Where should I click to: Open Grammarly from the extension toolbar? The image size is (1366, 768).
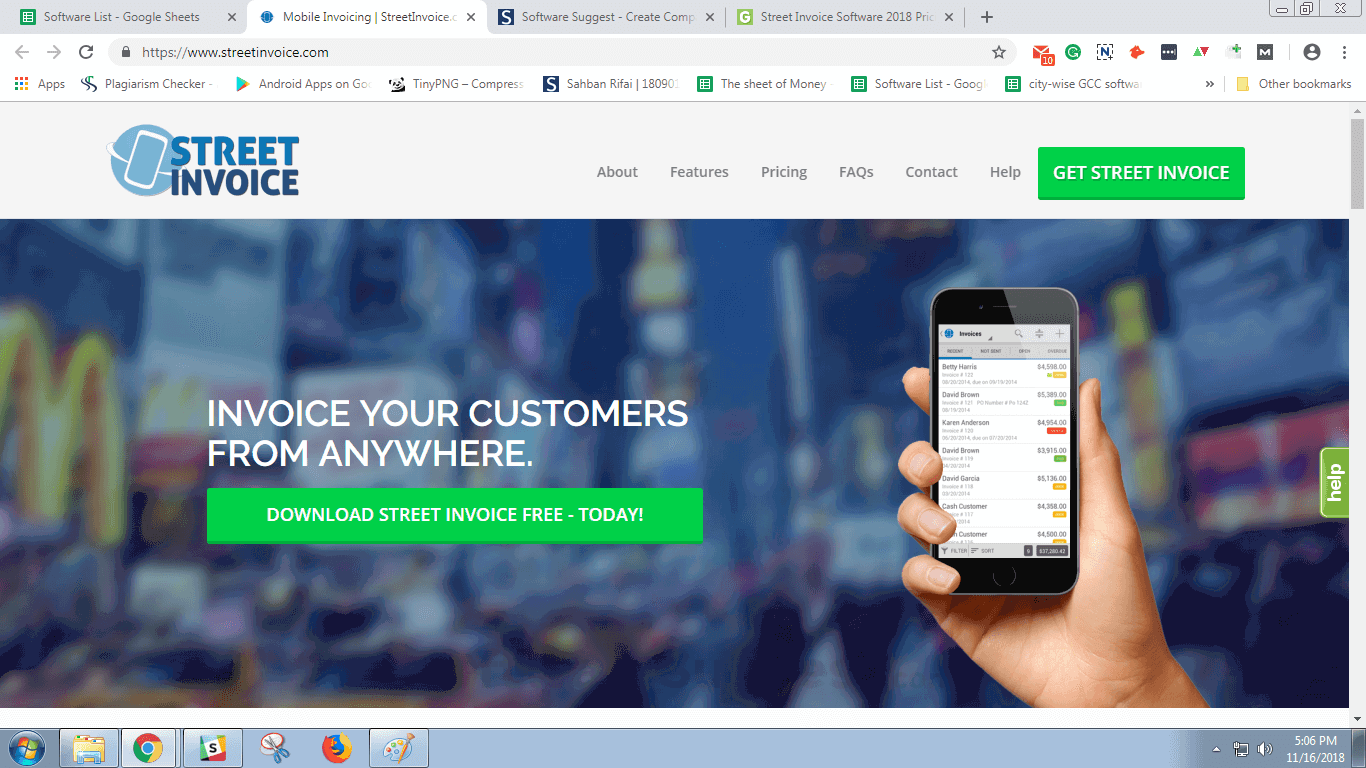click(1073, 51)
